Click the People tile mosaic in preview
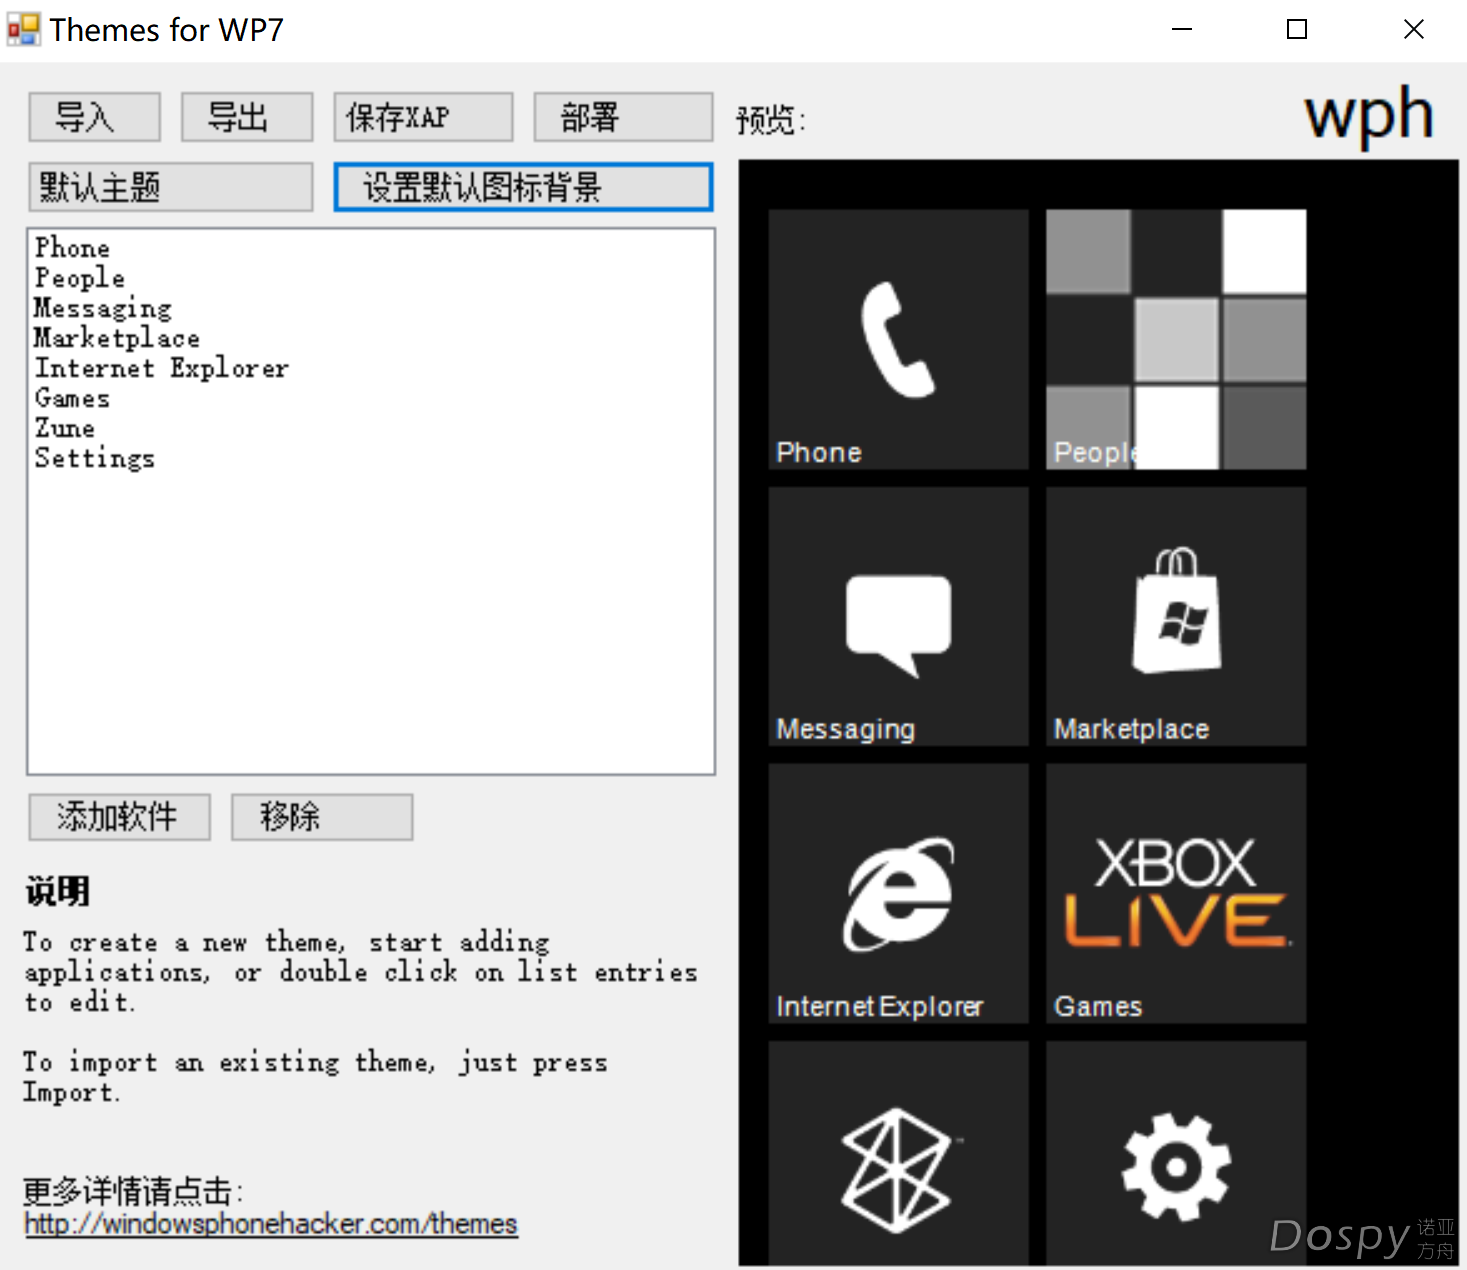 tap(1176, 339)
